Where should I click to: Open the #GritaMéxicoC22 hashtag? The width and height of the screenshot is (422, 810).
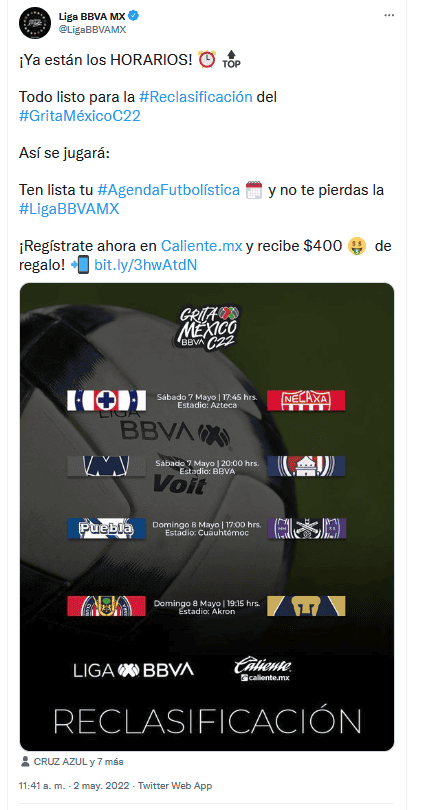click(x=80, y=116)
